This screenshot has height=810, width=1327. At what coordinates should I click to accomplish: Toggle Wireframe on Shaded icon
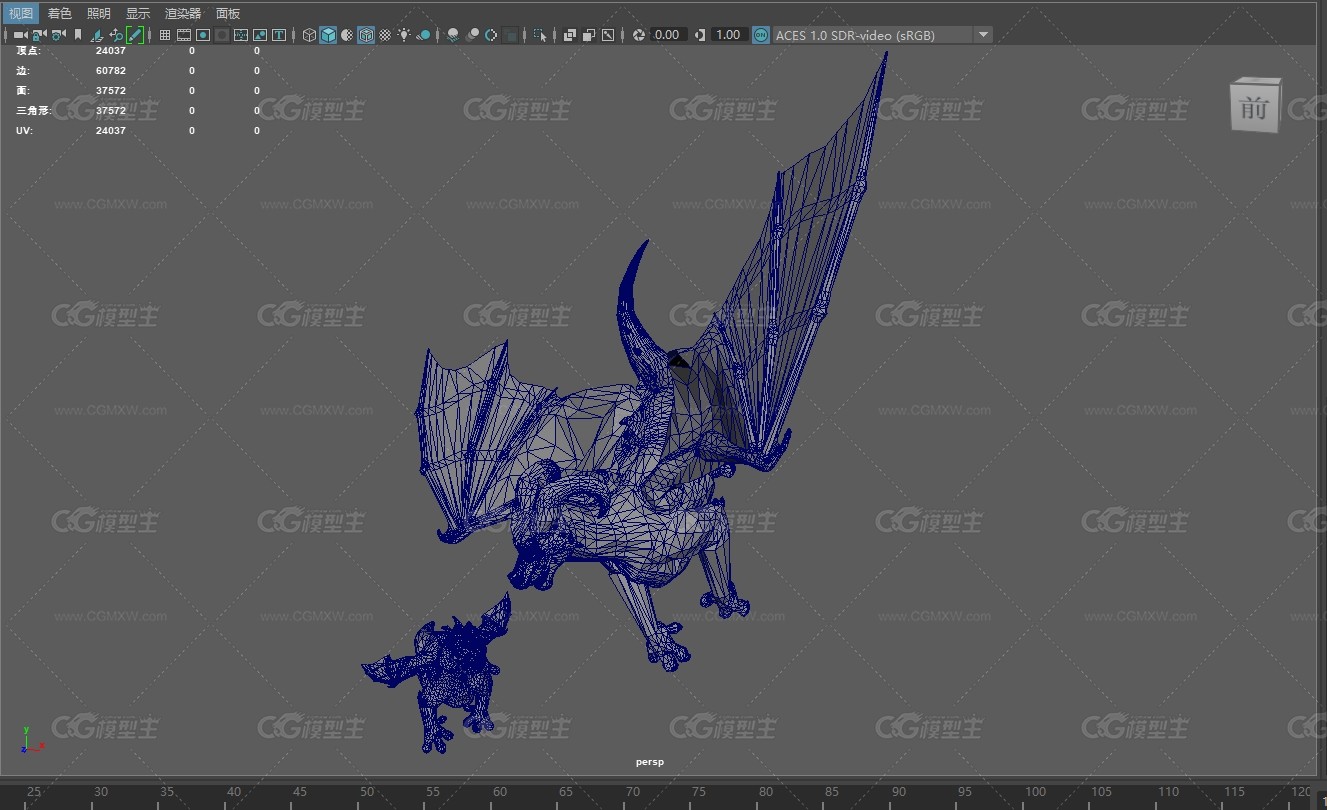(x=366, y=35)
